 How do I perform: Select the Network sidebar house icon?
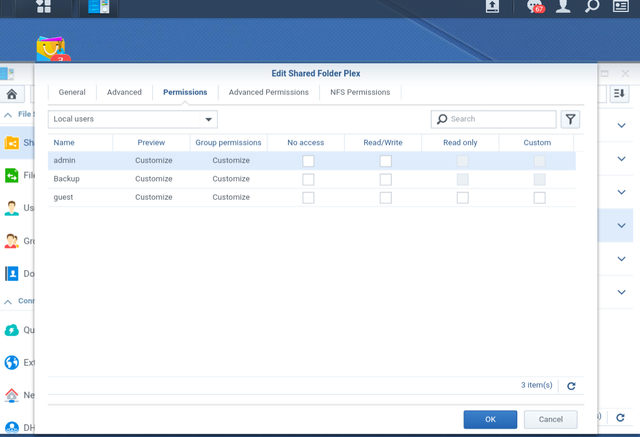11,395
